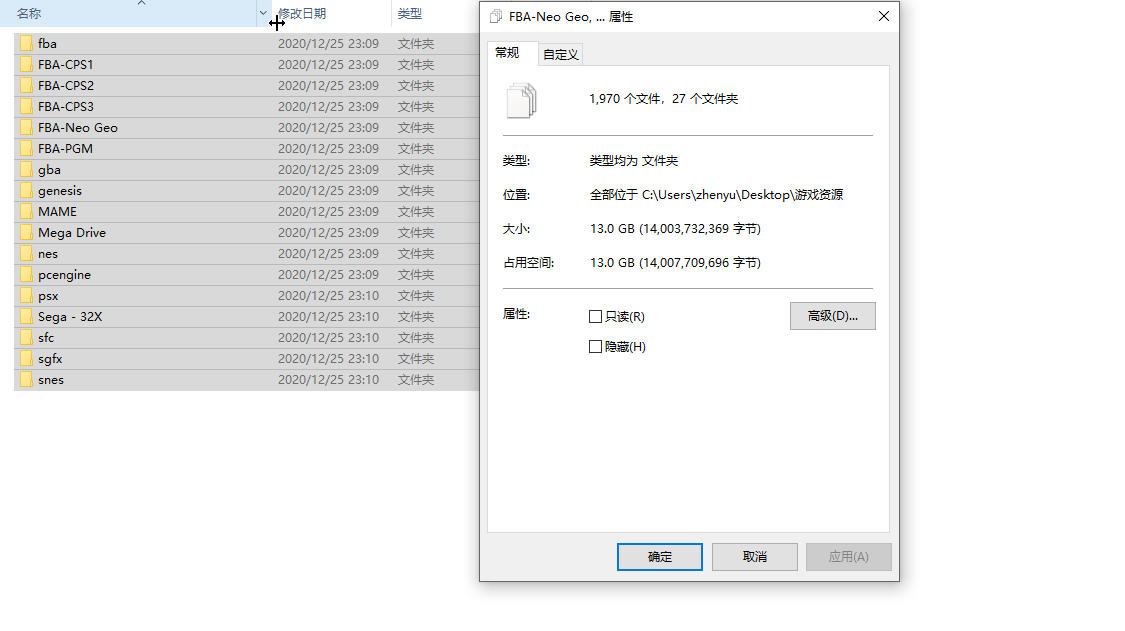Viewport: 1125px width, 631px height.
Task: Click the 类型均为 文件夹 value
Action: 634,161
